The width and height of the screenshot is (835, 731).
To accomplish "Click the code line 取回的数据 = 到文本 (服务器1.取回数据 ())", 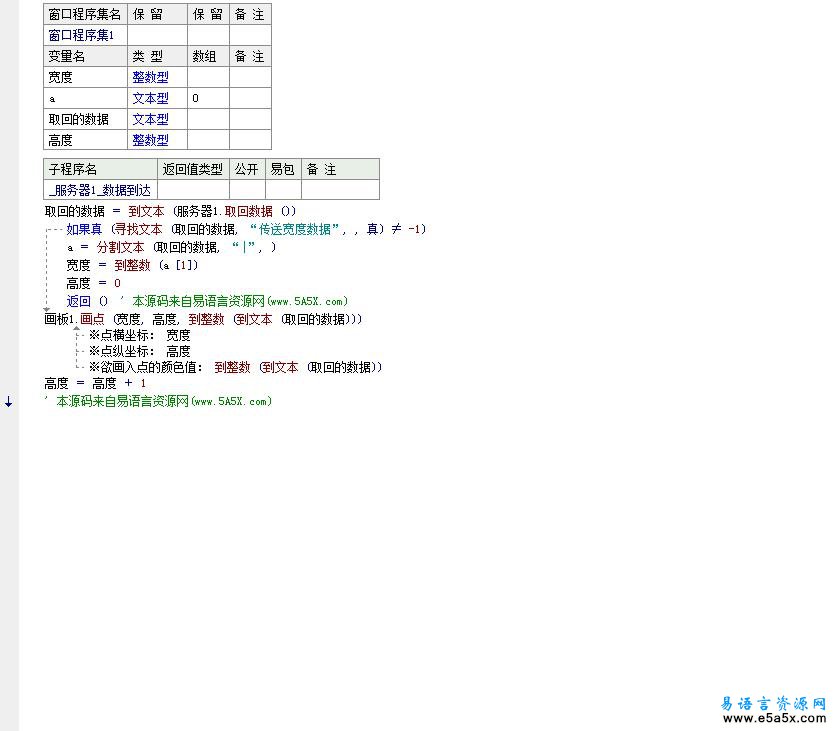I will click(170, 211).
